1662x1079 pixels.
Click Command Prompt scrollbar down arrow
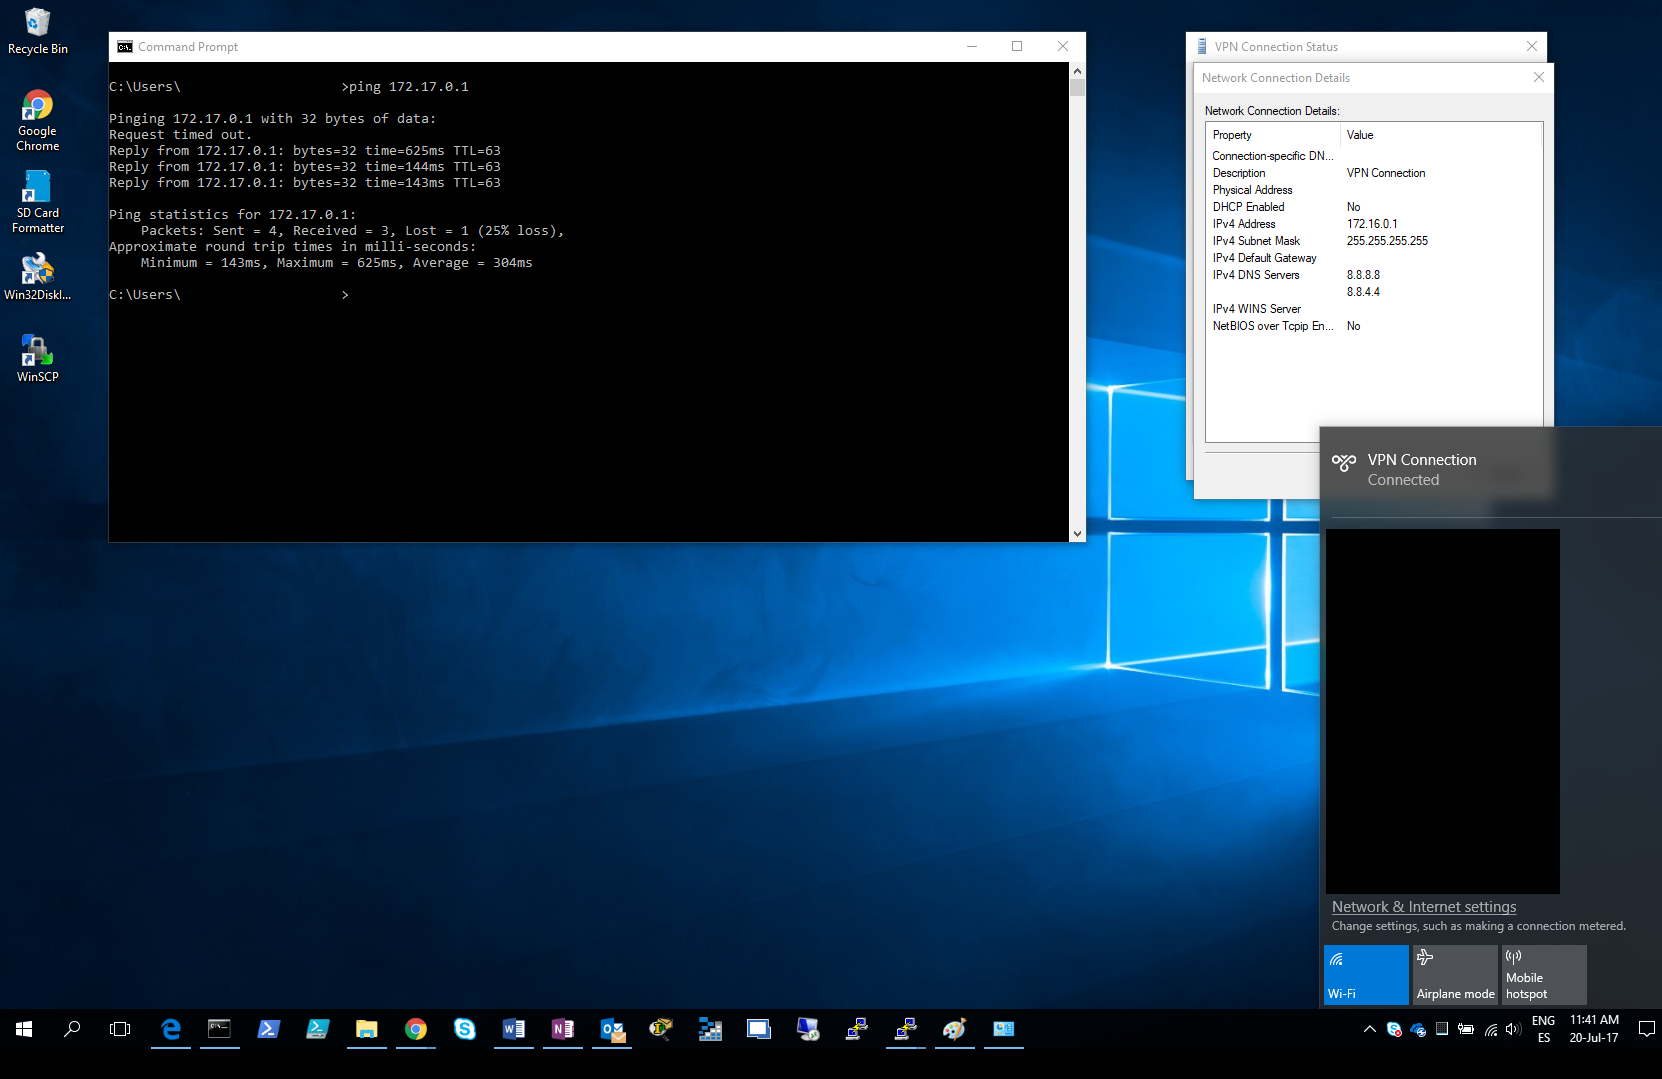[1077, 534]
